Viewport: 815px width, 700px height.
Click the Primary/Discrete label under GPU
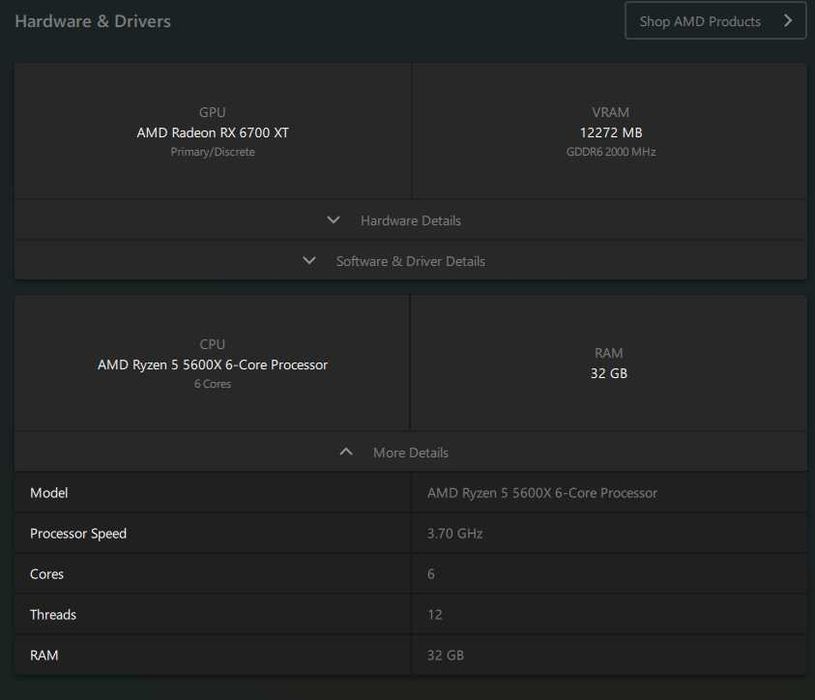point(213,152)
